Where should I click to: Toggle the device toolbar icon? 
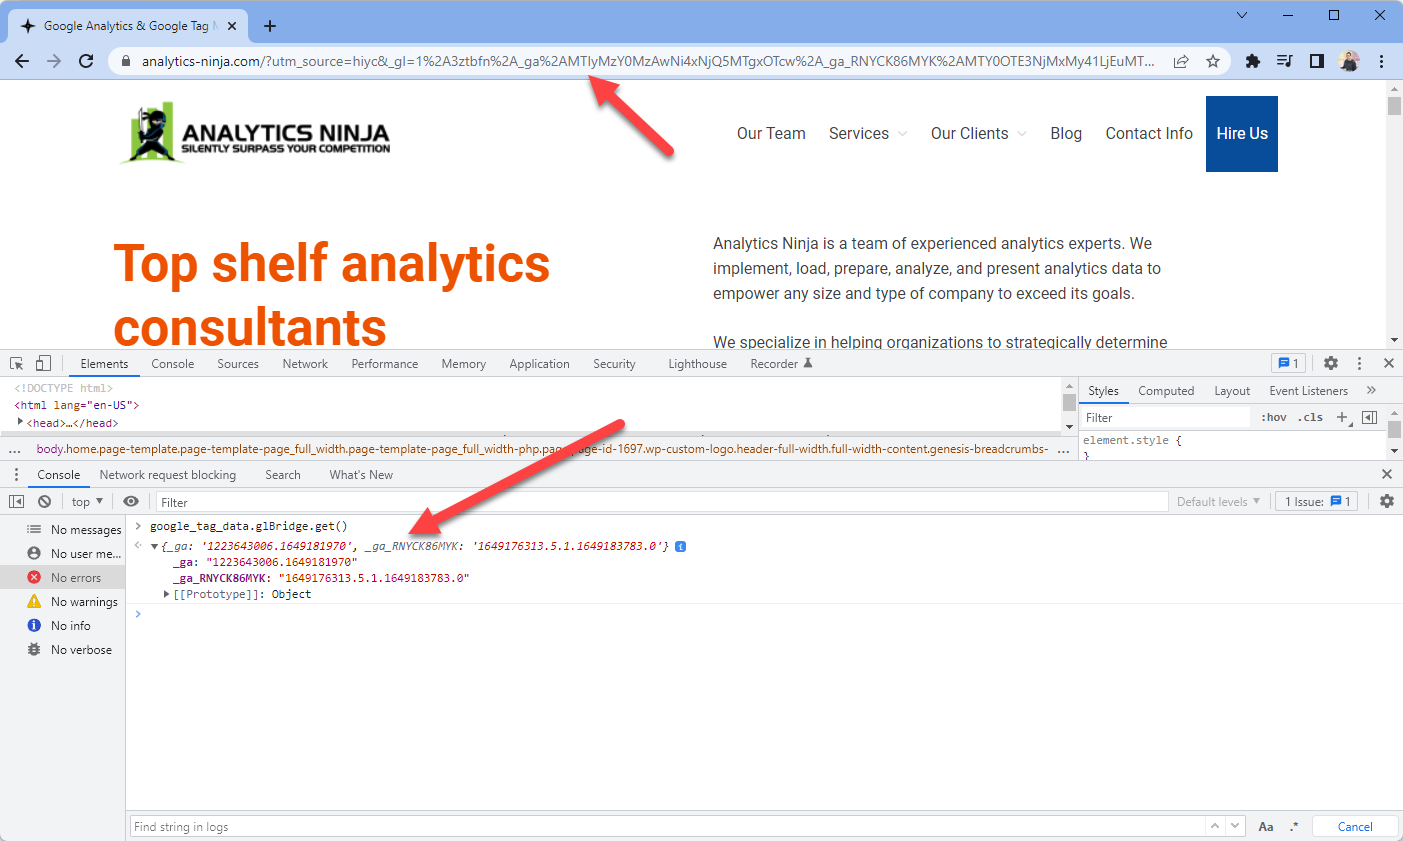(43, 363)
